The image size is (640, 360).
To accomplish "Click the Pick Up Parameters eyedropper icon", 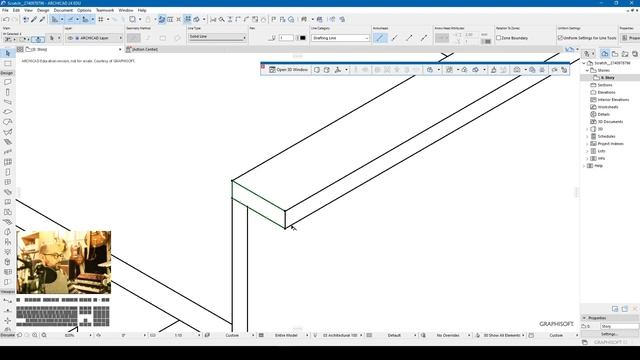I will [34, 19].
